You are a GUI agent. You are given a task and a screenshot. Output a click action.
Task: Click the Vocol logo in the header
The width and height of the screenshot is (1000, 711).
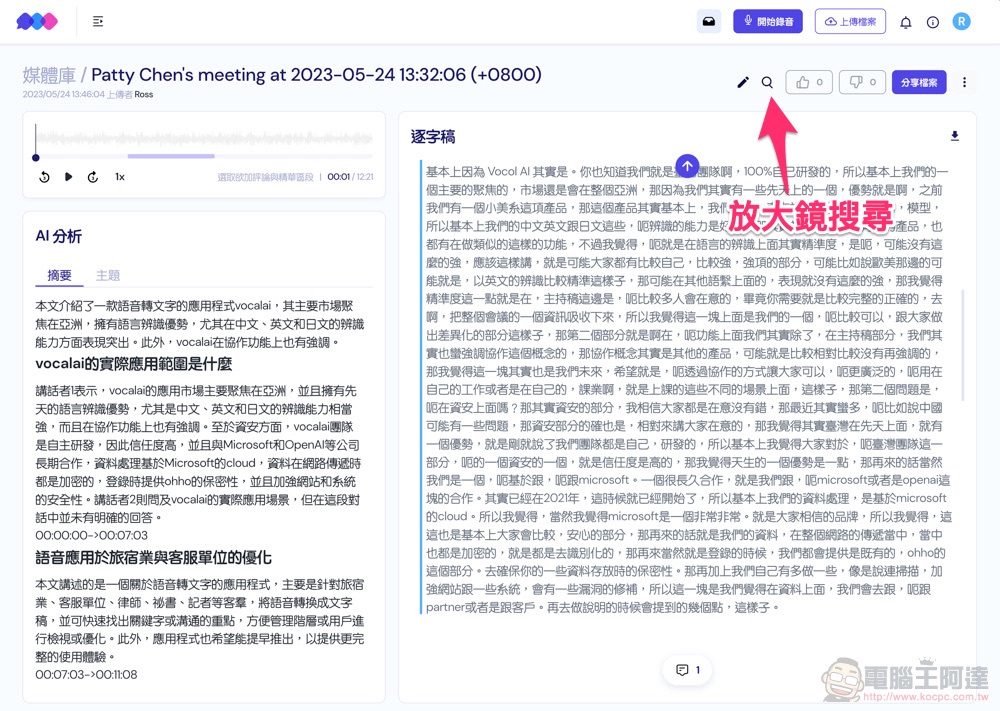(x=37, y=21)
